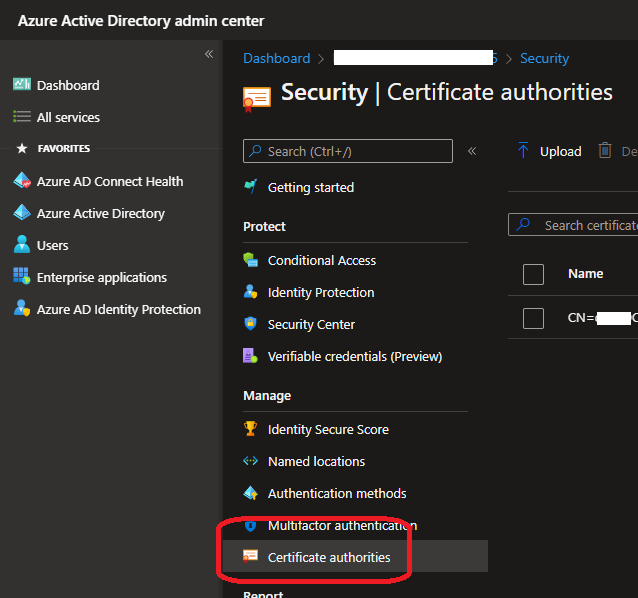Open Azure AD Connect Health icon

click(22, 181)
